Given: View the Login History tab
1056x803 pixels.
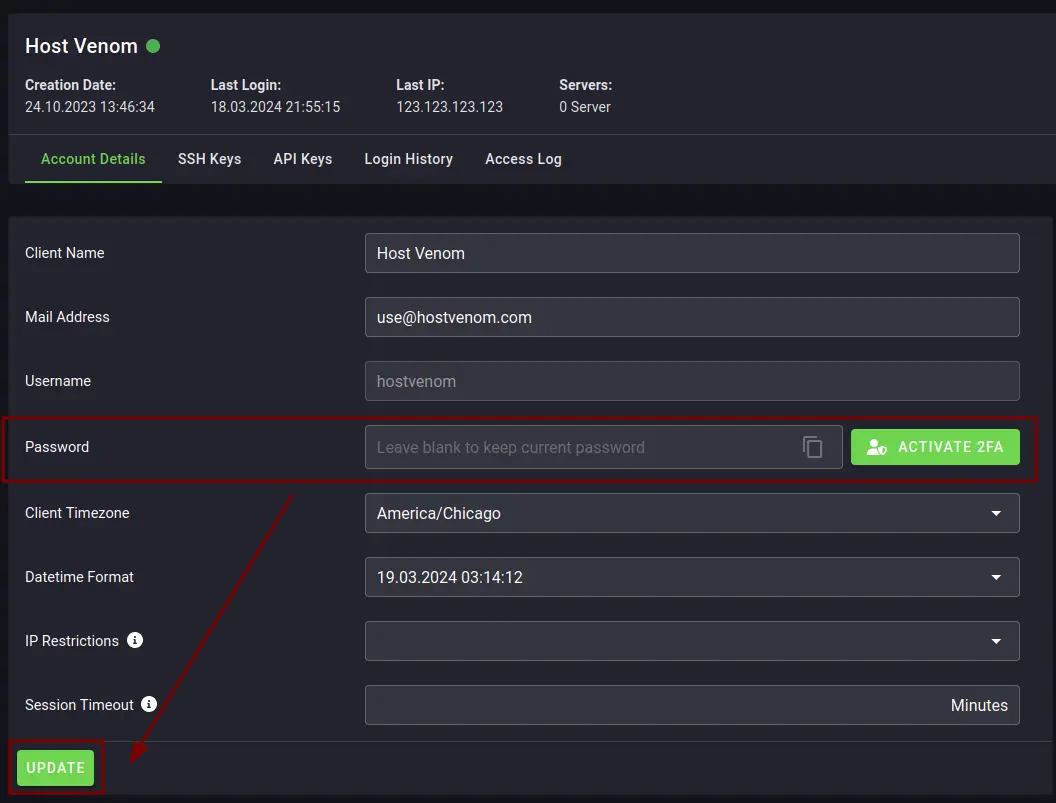Looking at the screenshot, I should [x=408, y=159].
